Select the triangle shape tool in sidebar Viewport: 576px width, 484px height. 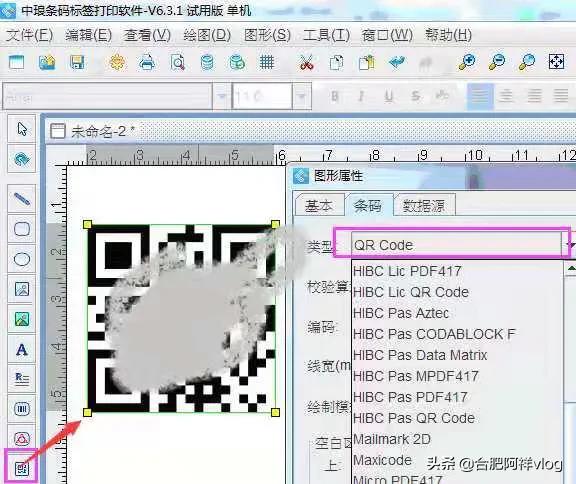[x=22, y=438]
